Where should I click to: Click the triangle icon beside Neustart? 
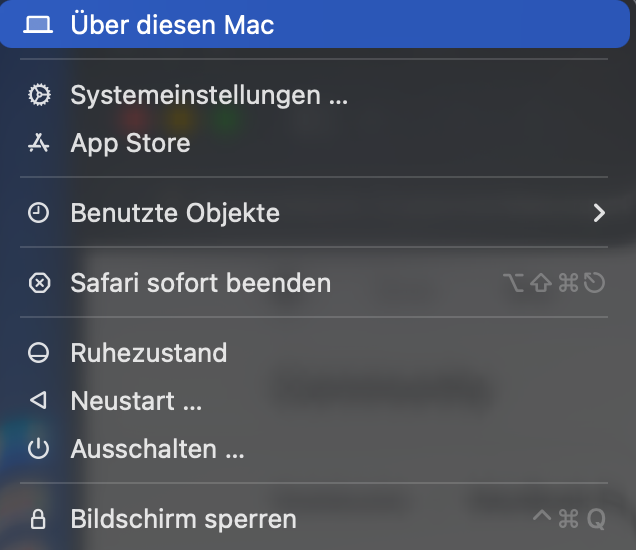pos(39,401)
